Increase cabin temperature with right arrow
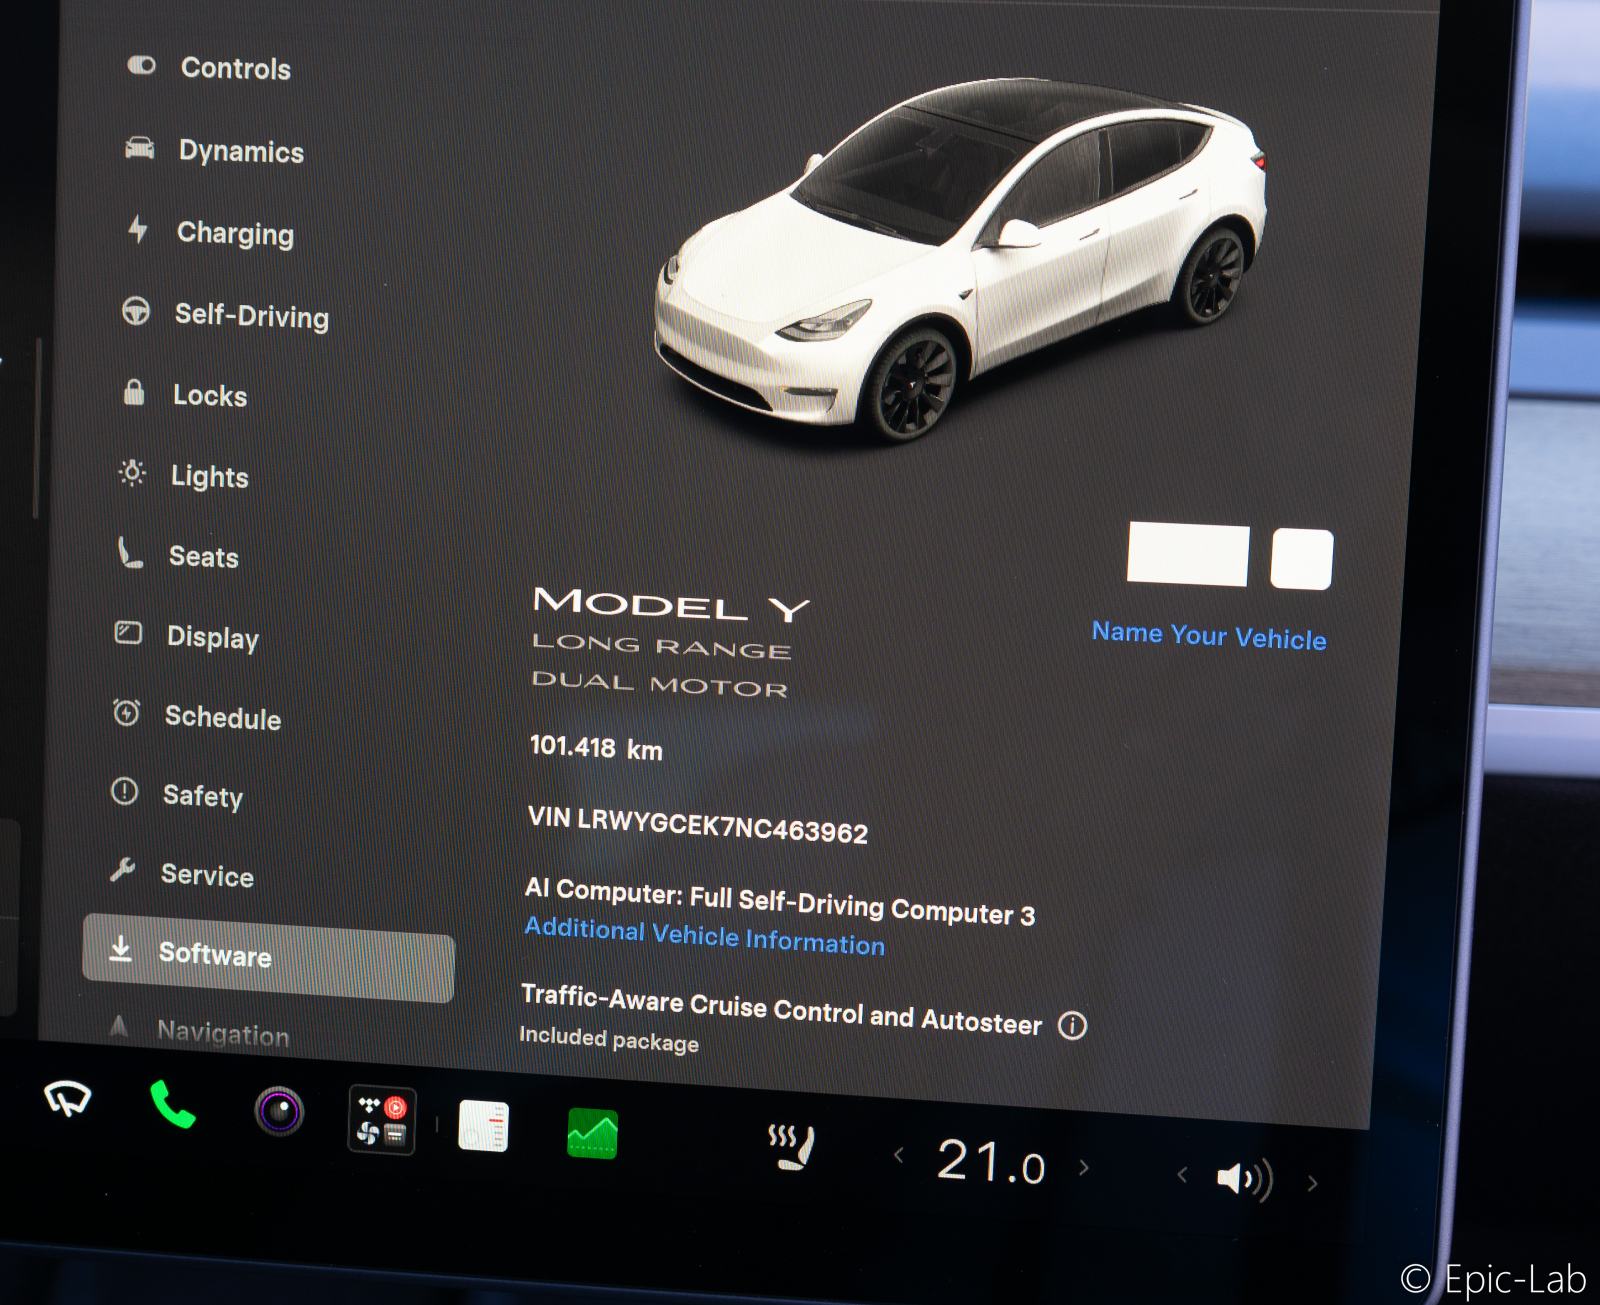Screen dimensions: 1600x1305 [1084, 1167]
